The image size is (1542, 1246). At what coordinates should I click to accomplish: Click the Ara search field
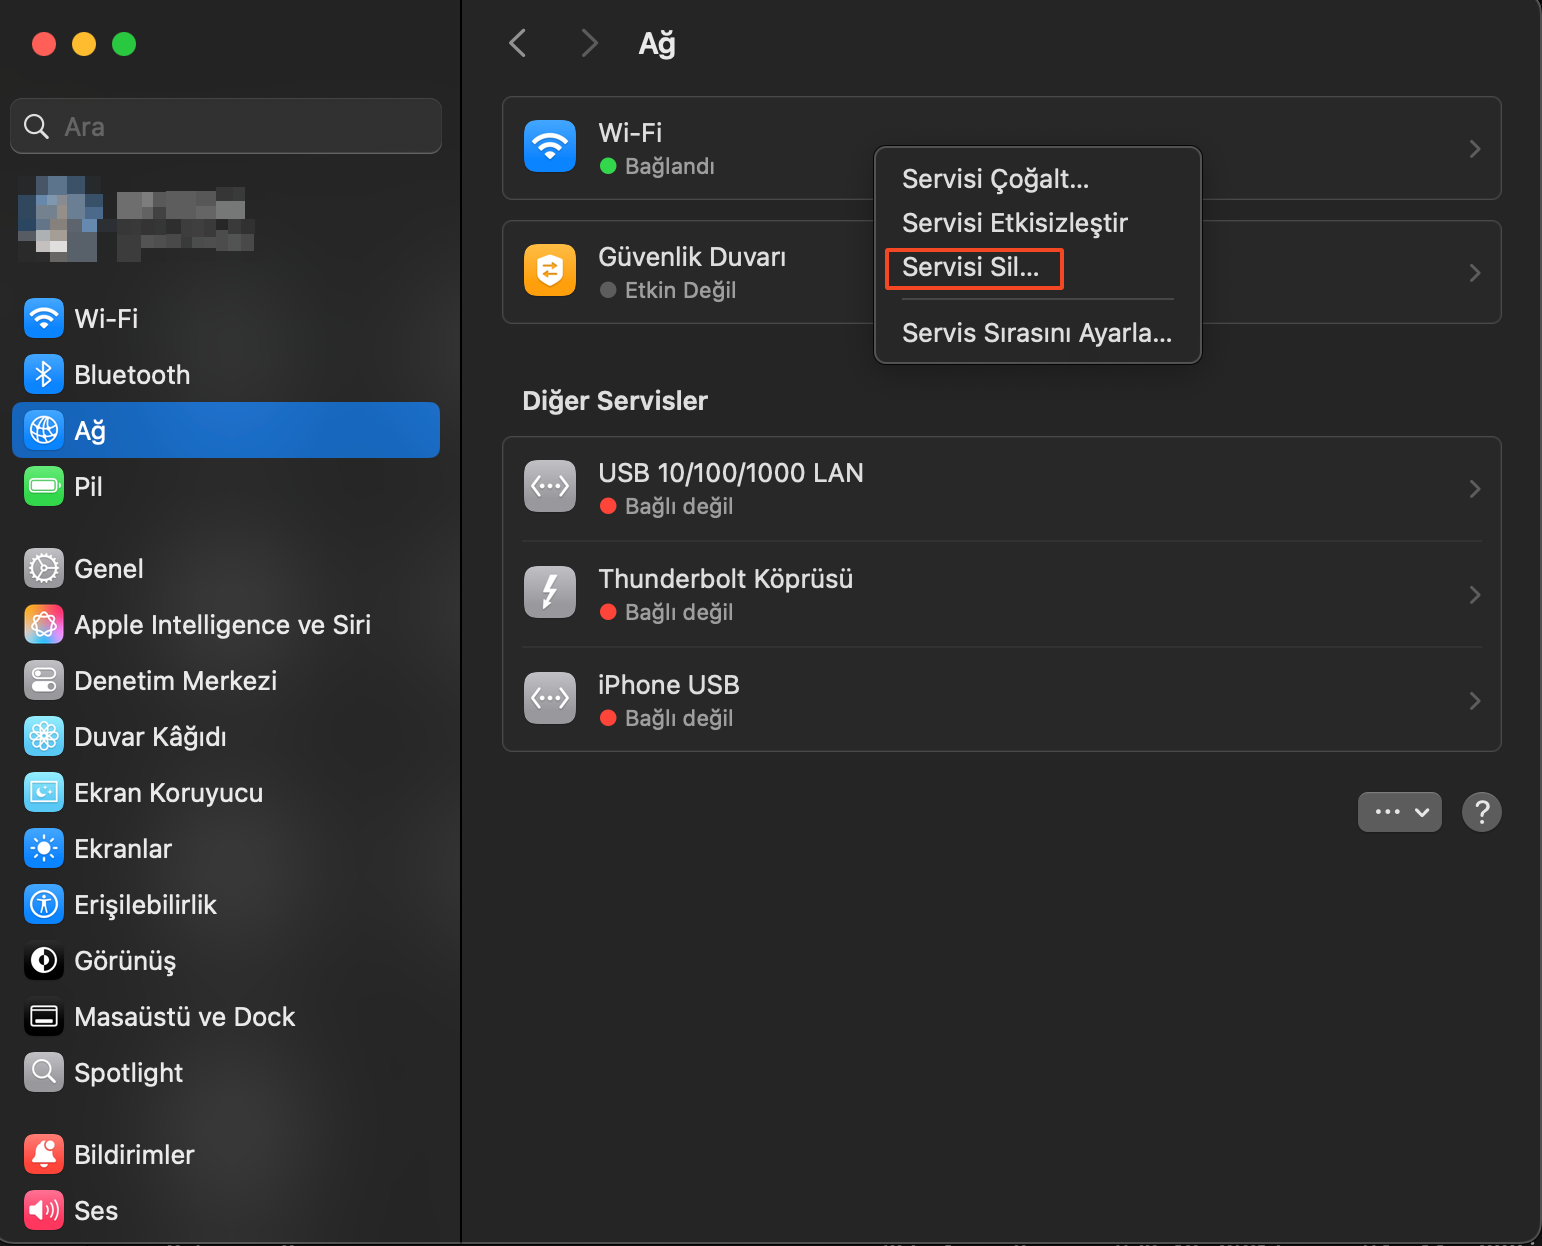pos(226,126)
